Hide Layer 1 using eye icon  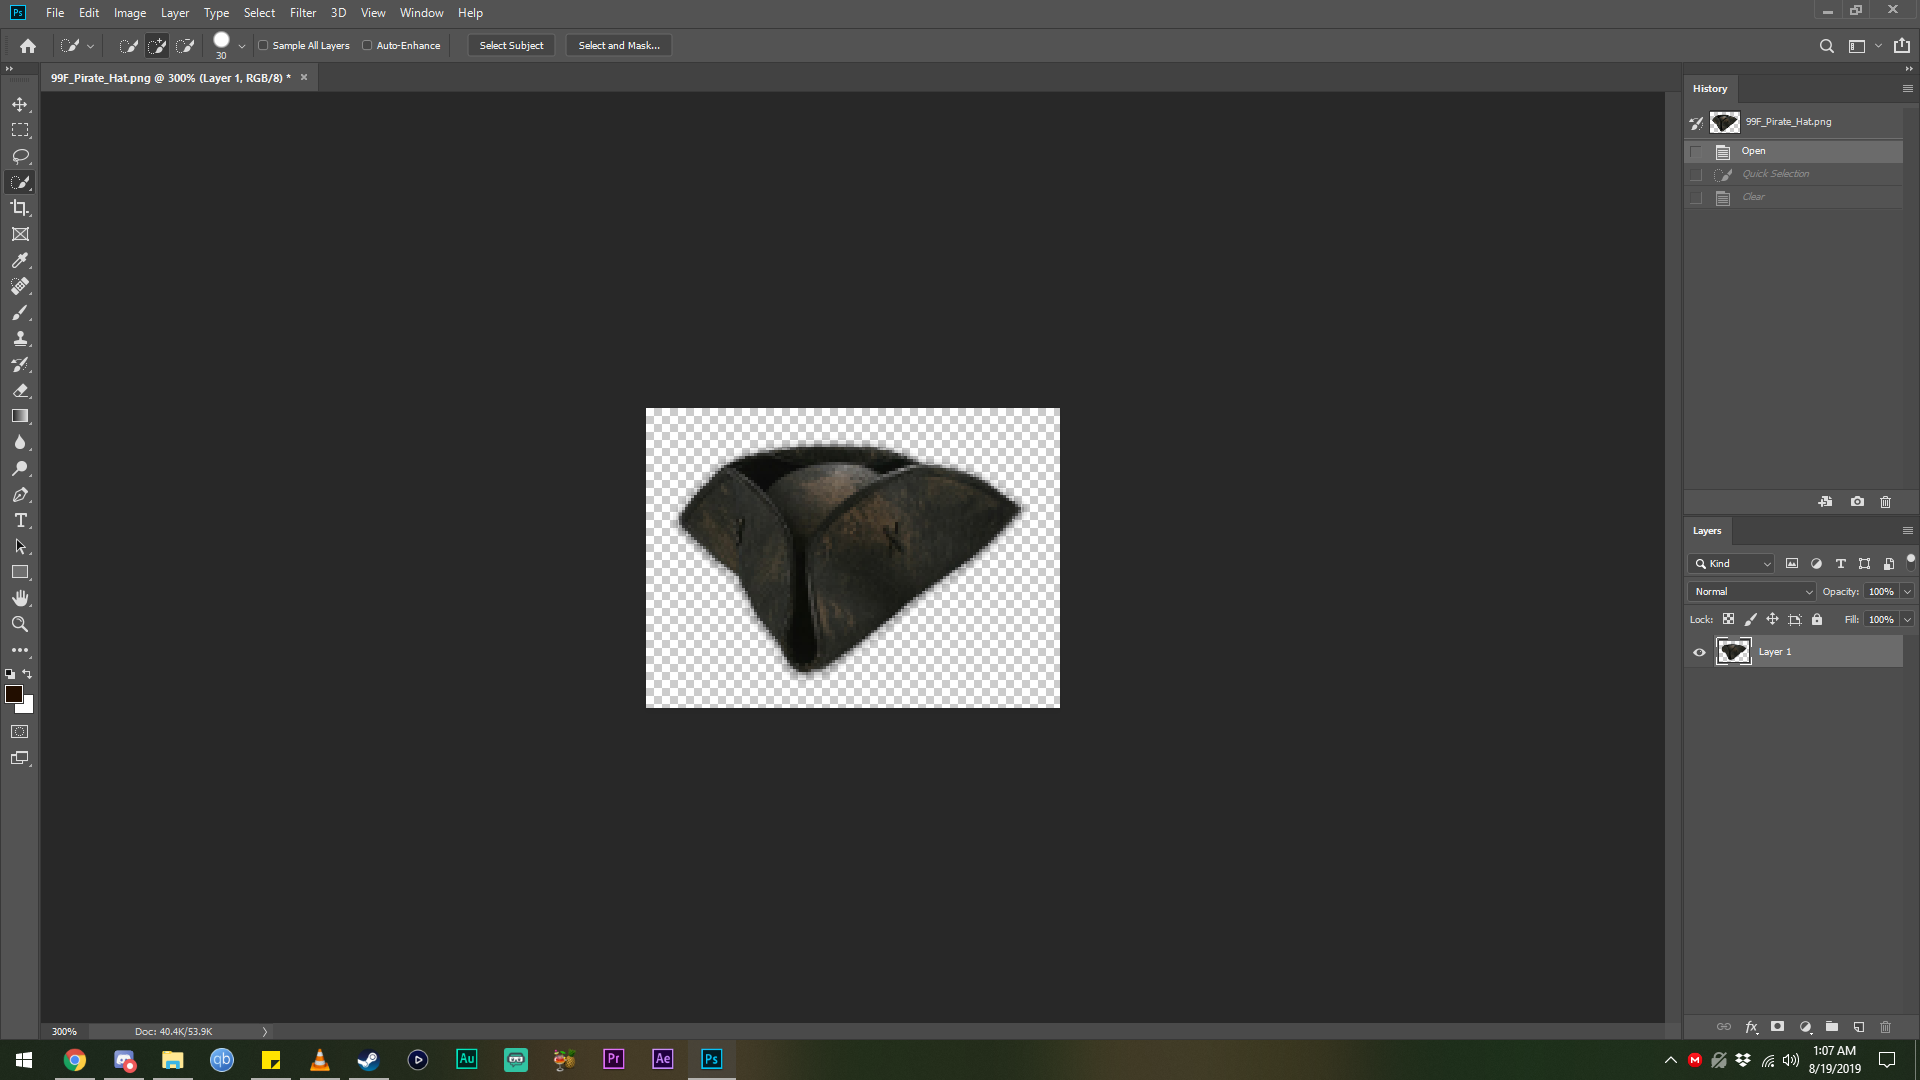[x=1699, y=652]
